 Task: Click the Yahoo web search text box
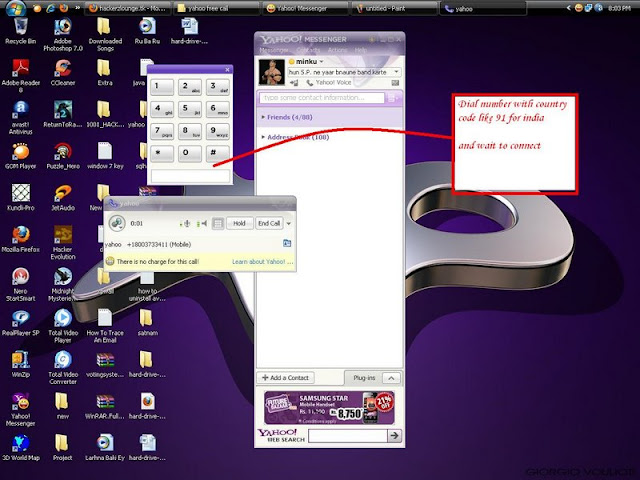(x=348, y=436)
